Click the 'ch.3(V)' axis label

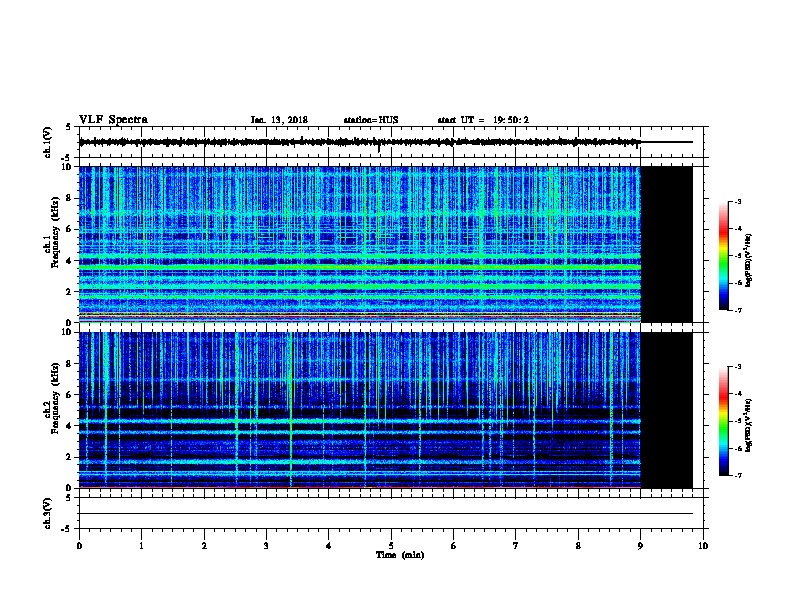click(47, 513)
